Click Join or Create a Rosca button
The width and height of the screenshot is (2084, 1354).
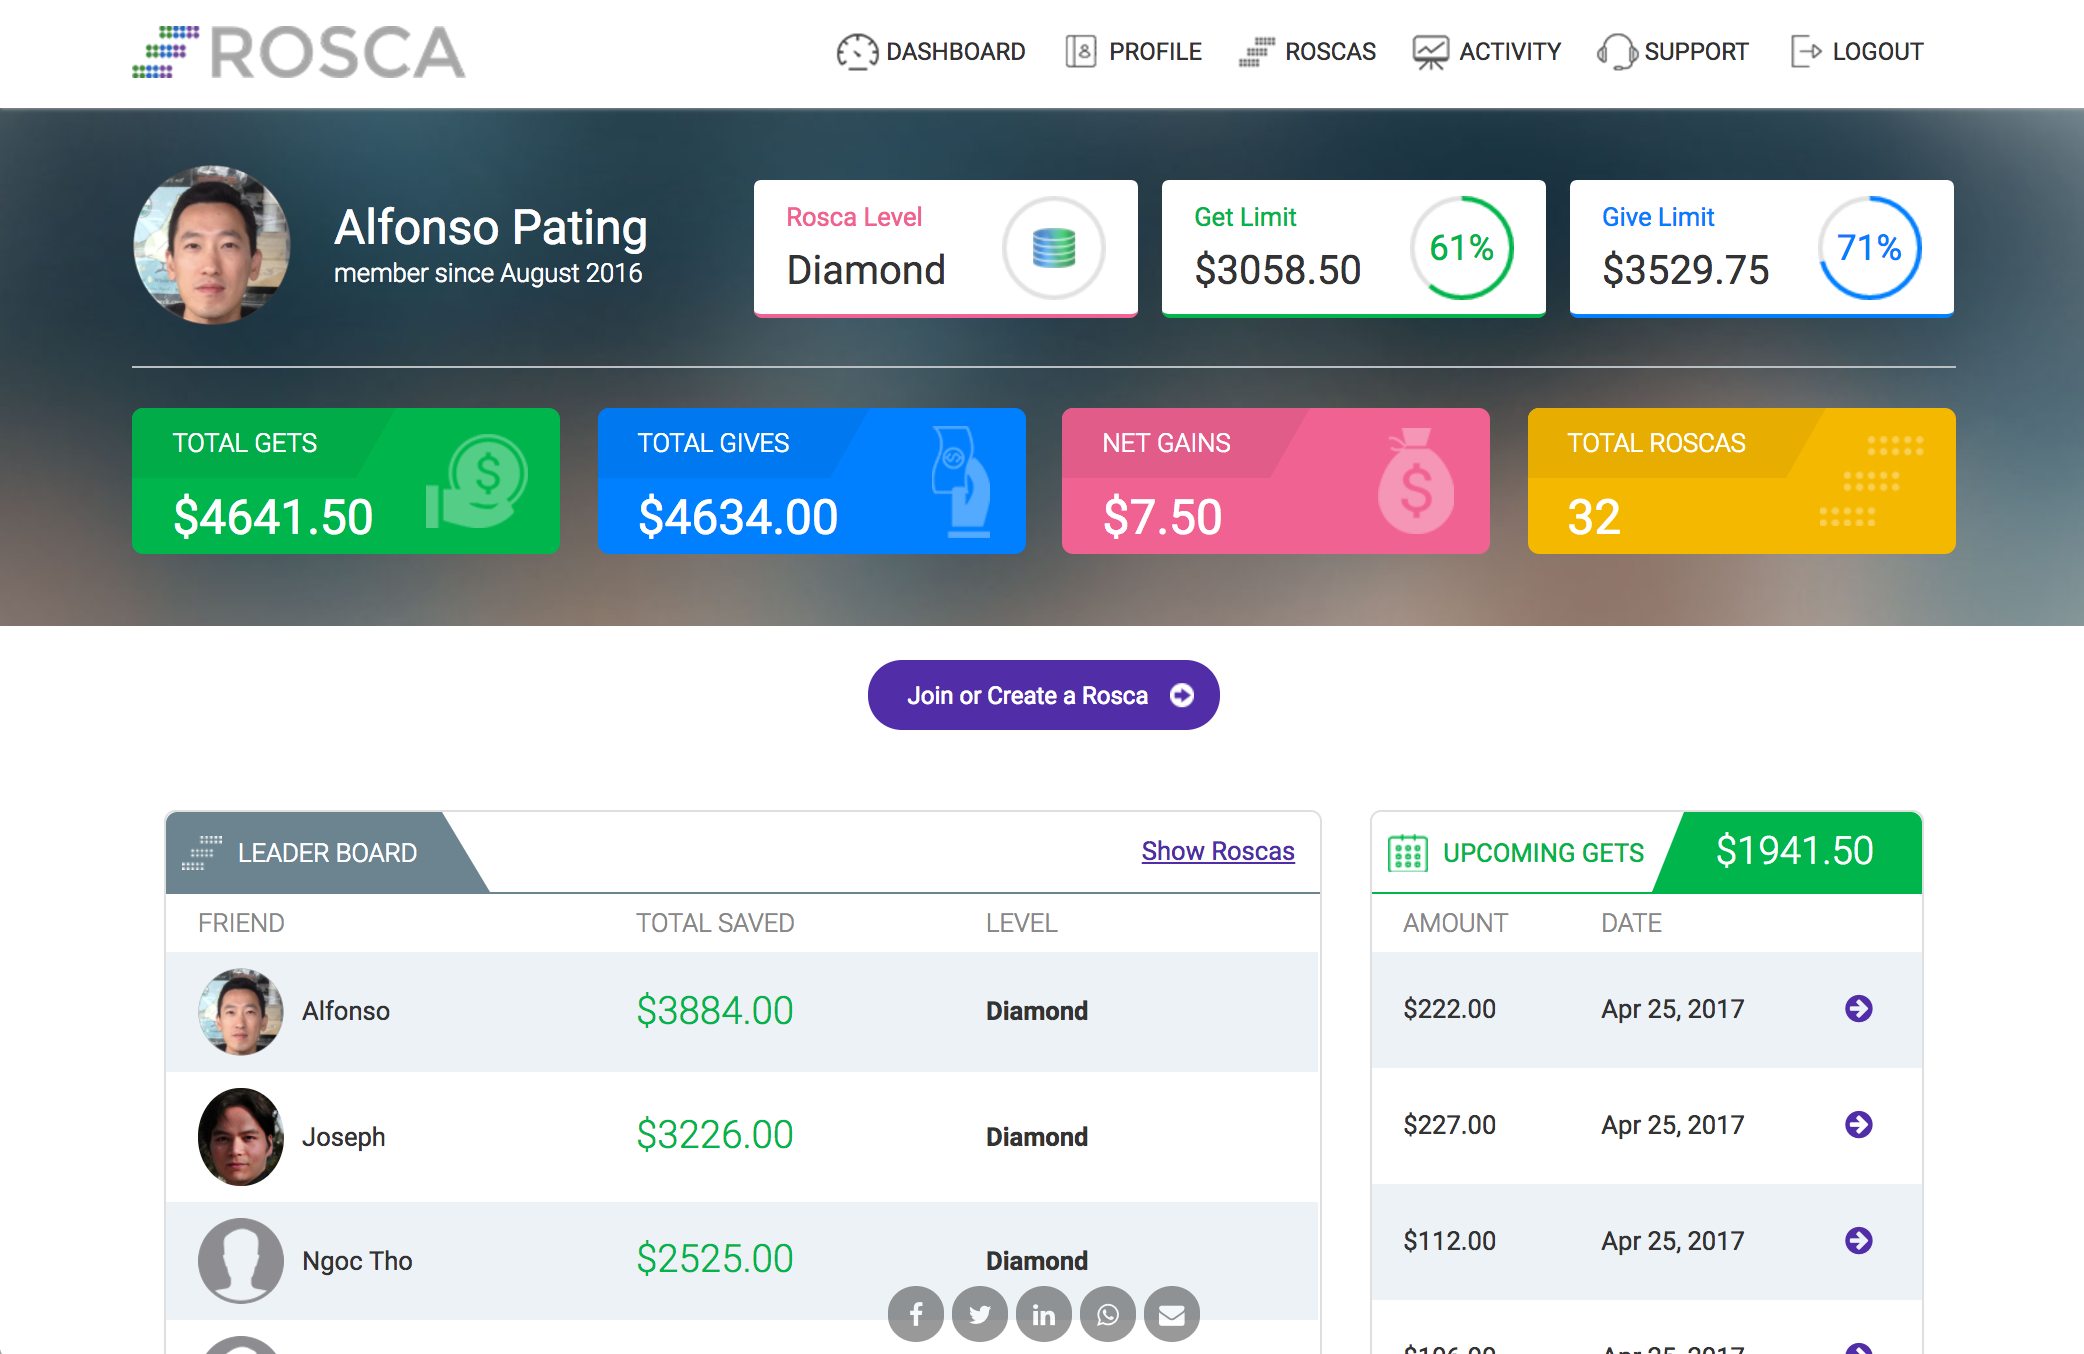point(1043,695)
